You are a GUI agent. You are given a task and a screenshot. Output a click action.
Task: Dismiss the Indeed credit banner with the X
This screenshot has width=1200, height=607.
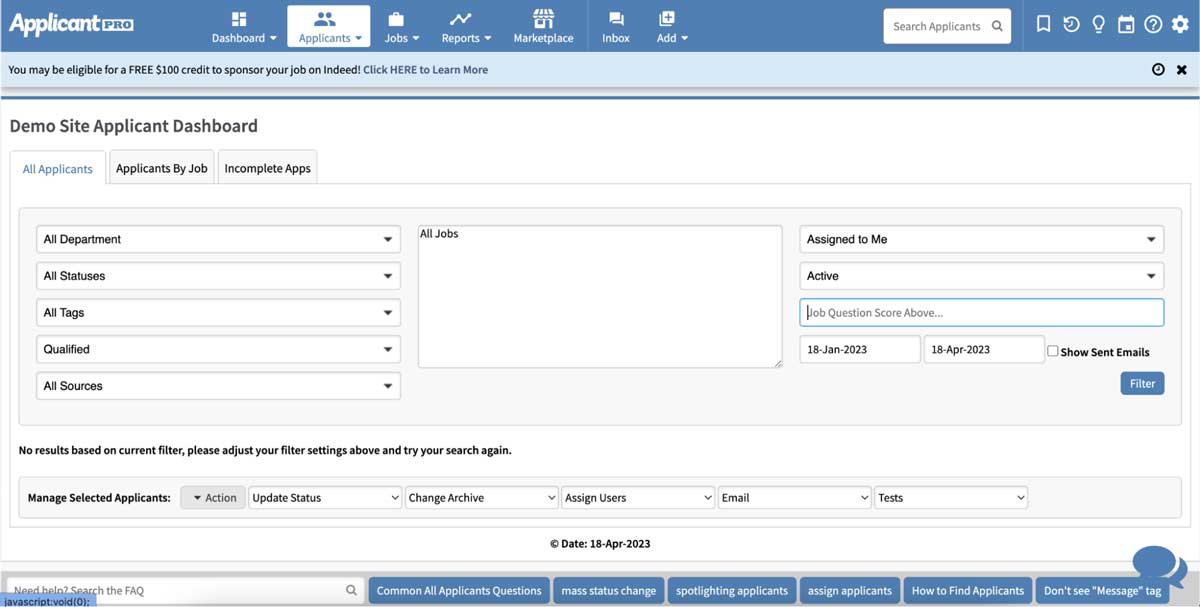(1182, 69)
